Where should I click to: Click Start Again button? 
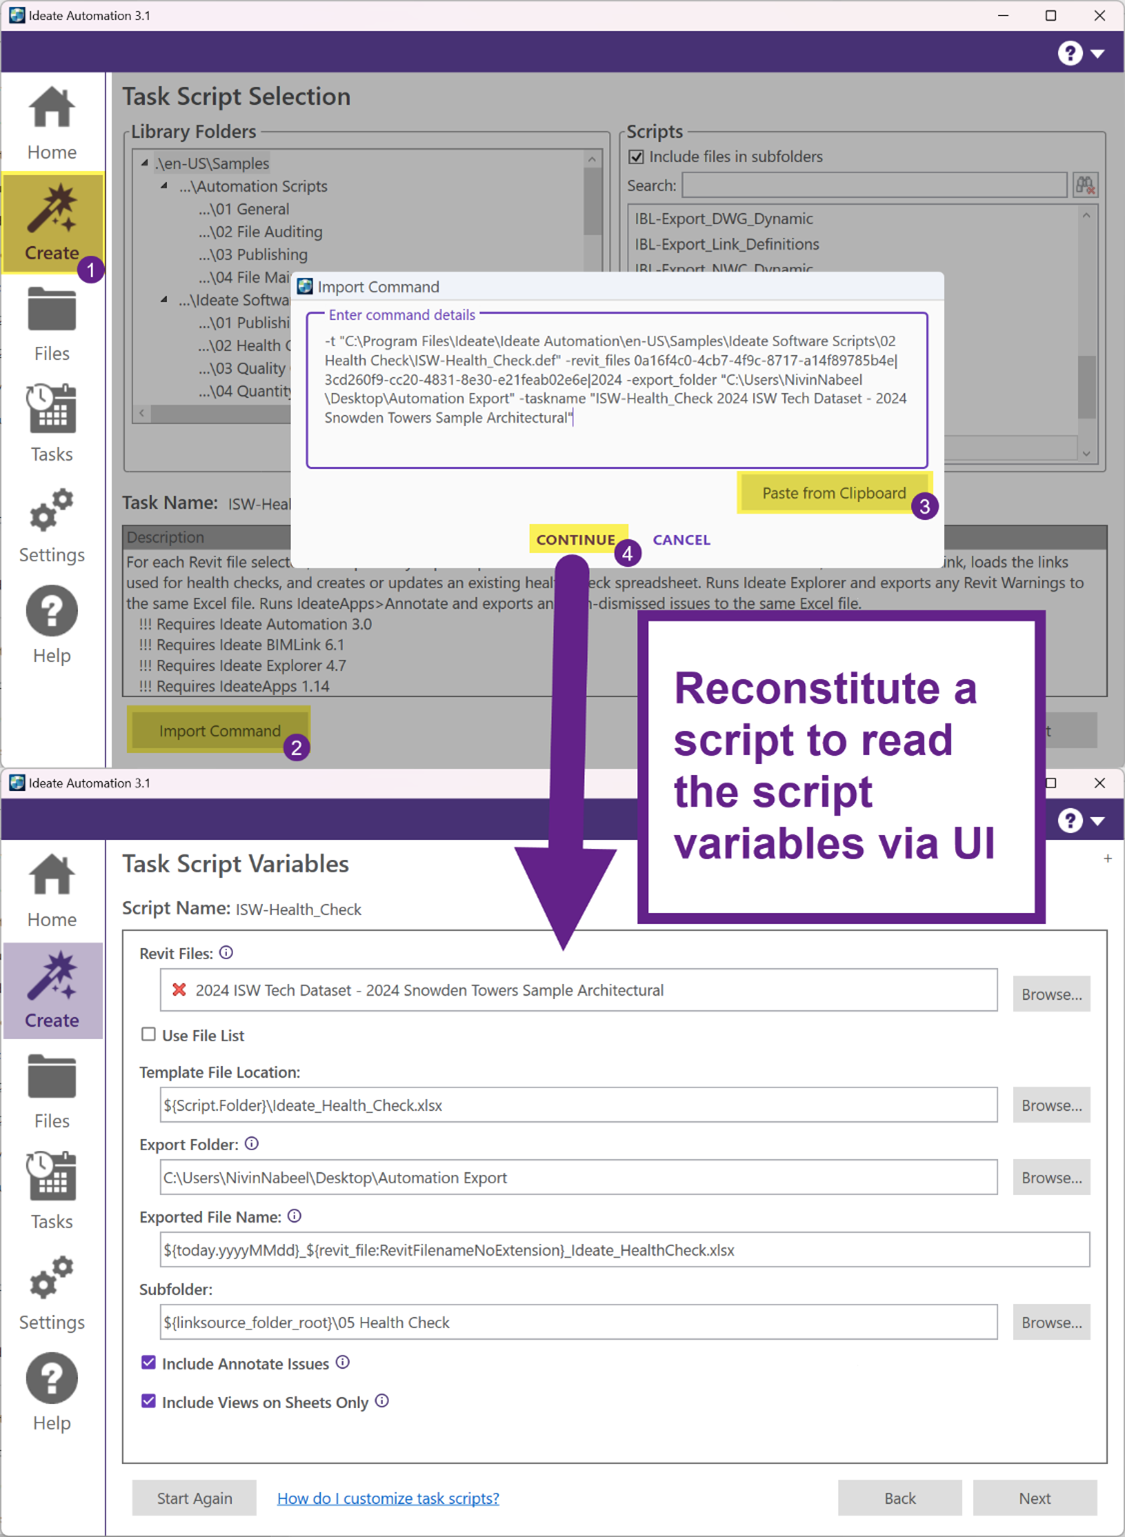194,1498
